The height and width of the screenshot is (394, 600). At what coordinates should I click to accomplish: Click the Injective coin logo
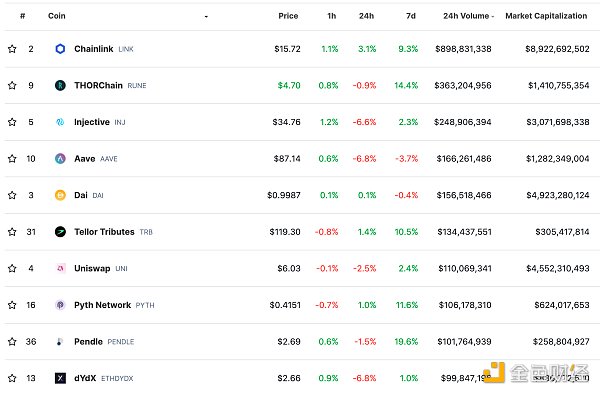[60, 122]
